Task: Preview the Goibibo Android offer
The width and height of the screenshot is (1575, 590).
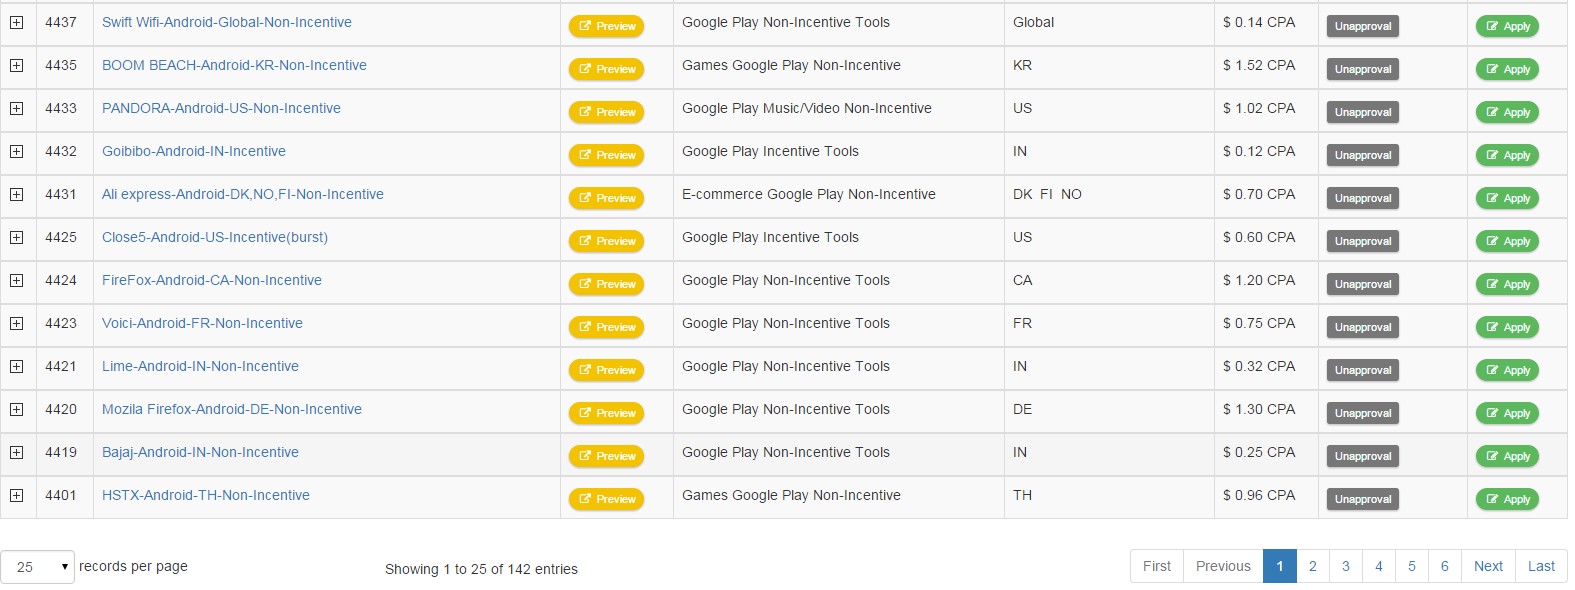Action: (x=606, y=155)
